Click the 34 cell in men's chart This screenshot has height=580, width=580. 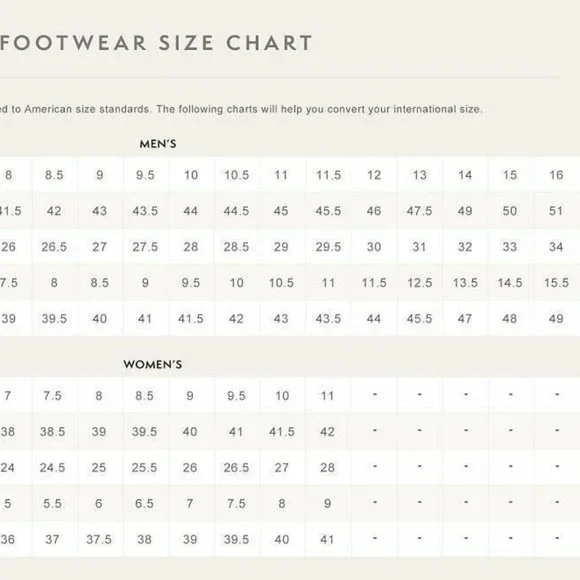[556, 246]
